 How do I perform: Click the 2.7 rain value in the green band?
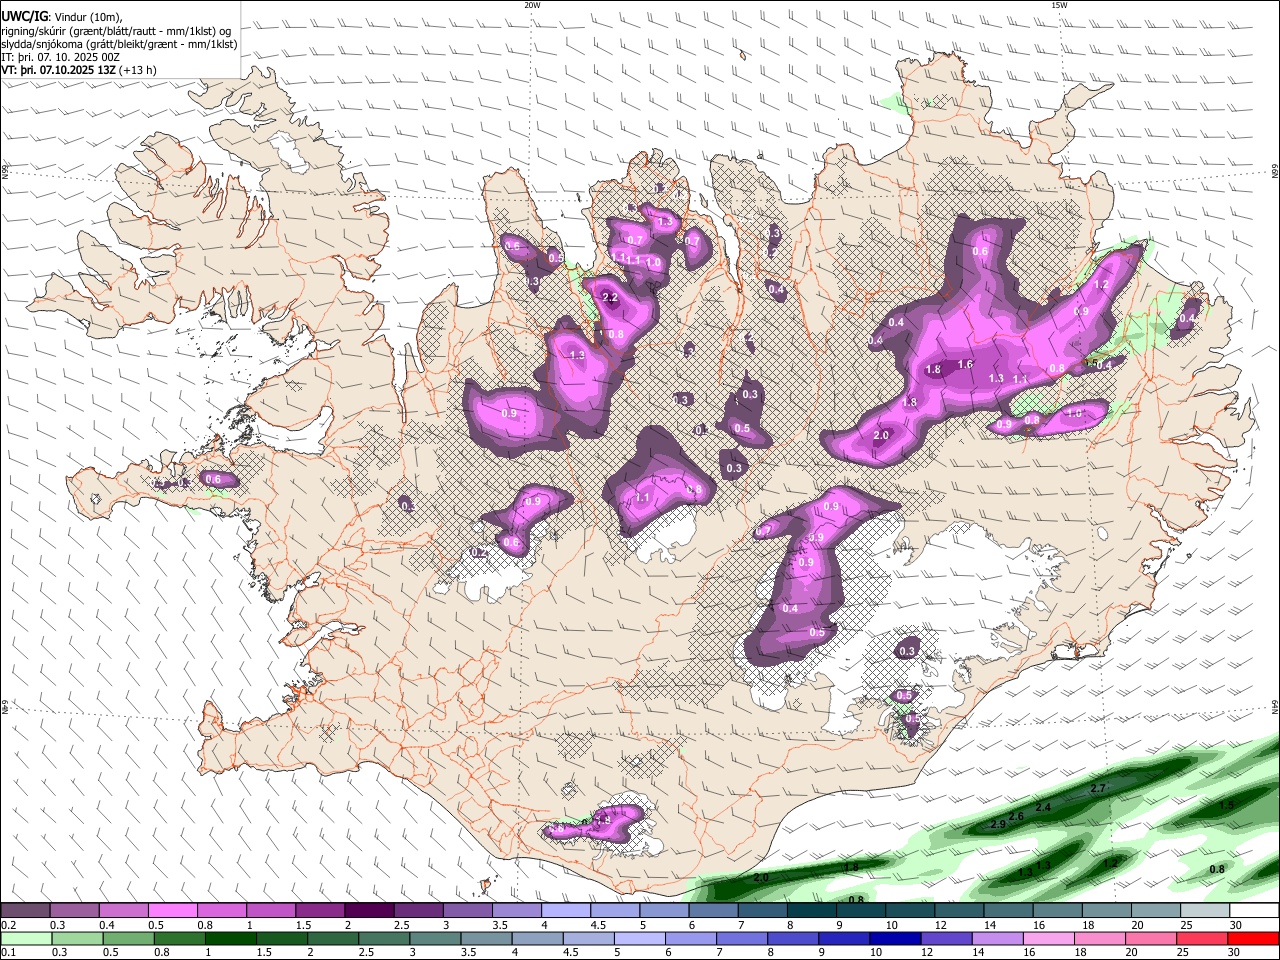(x=1097, y=789)
